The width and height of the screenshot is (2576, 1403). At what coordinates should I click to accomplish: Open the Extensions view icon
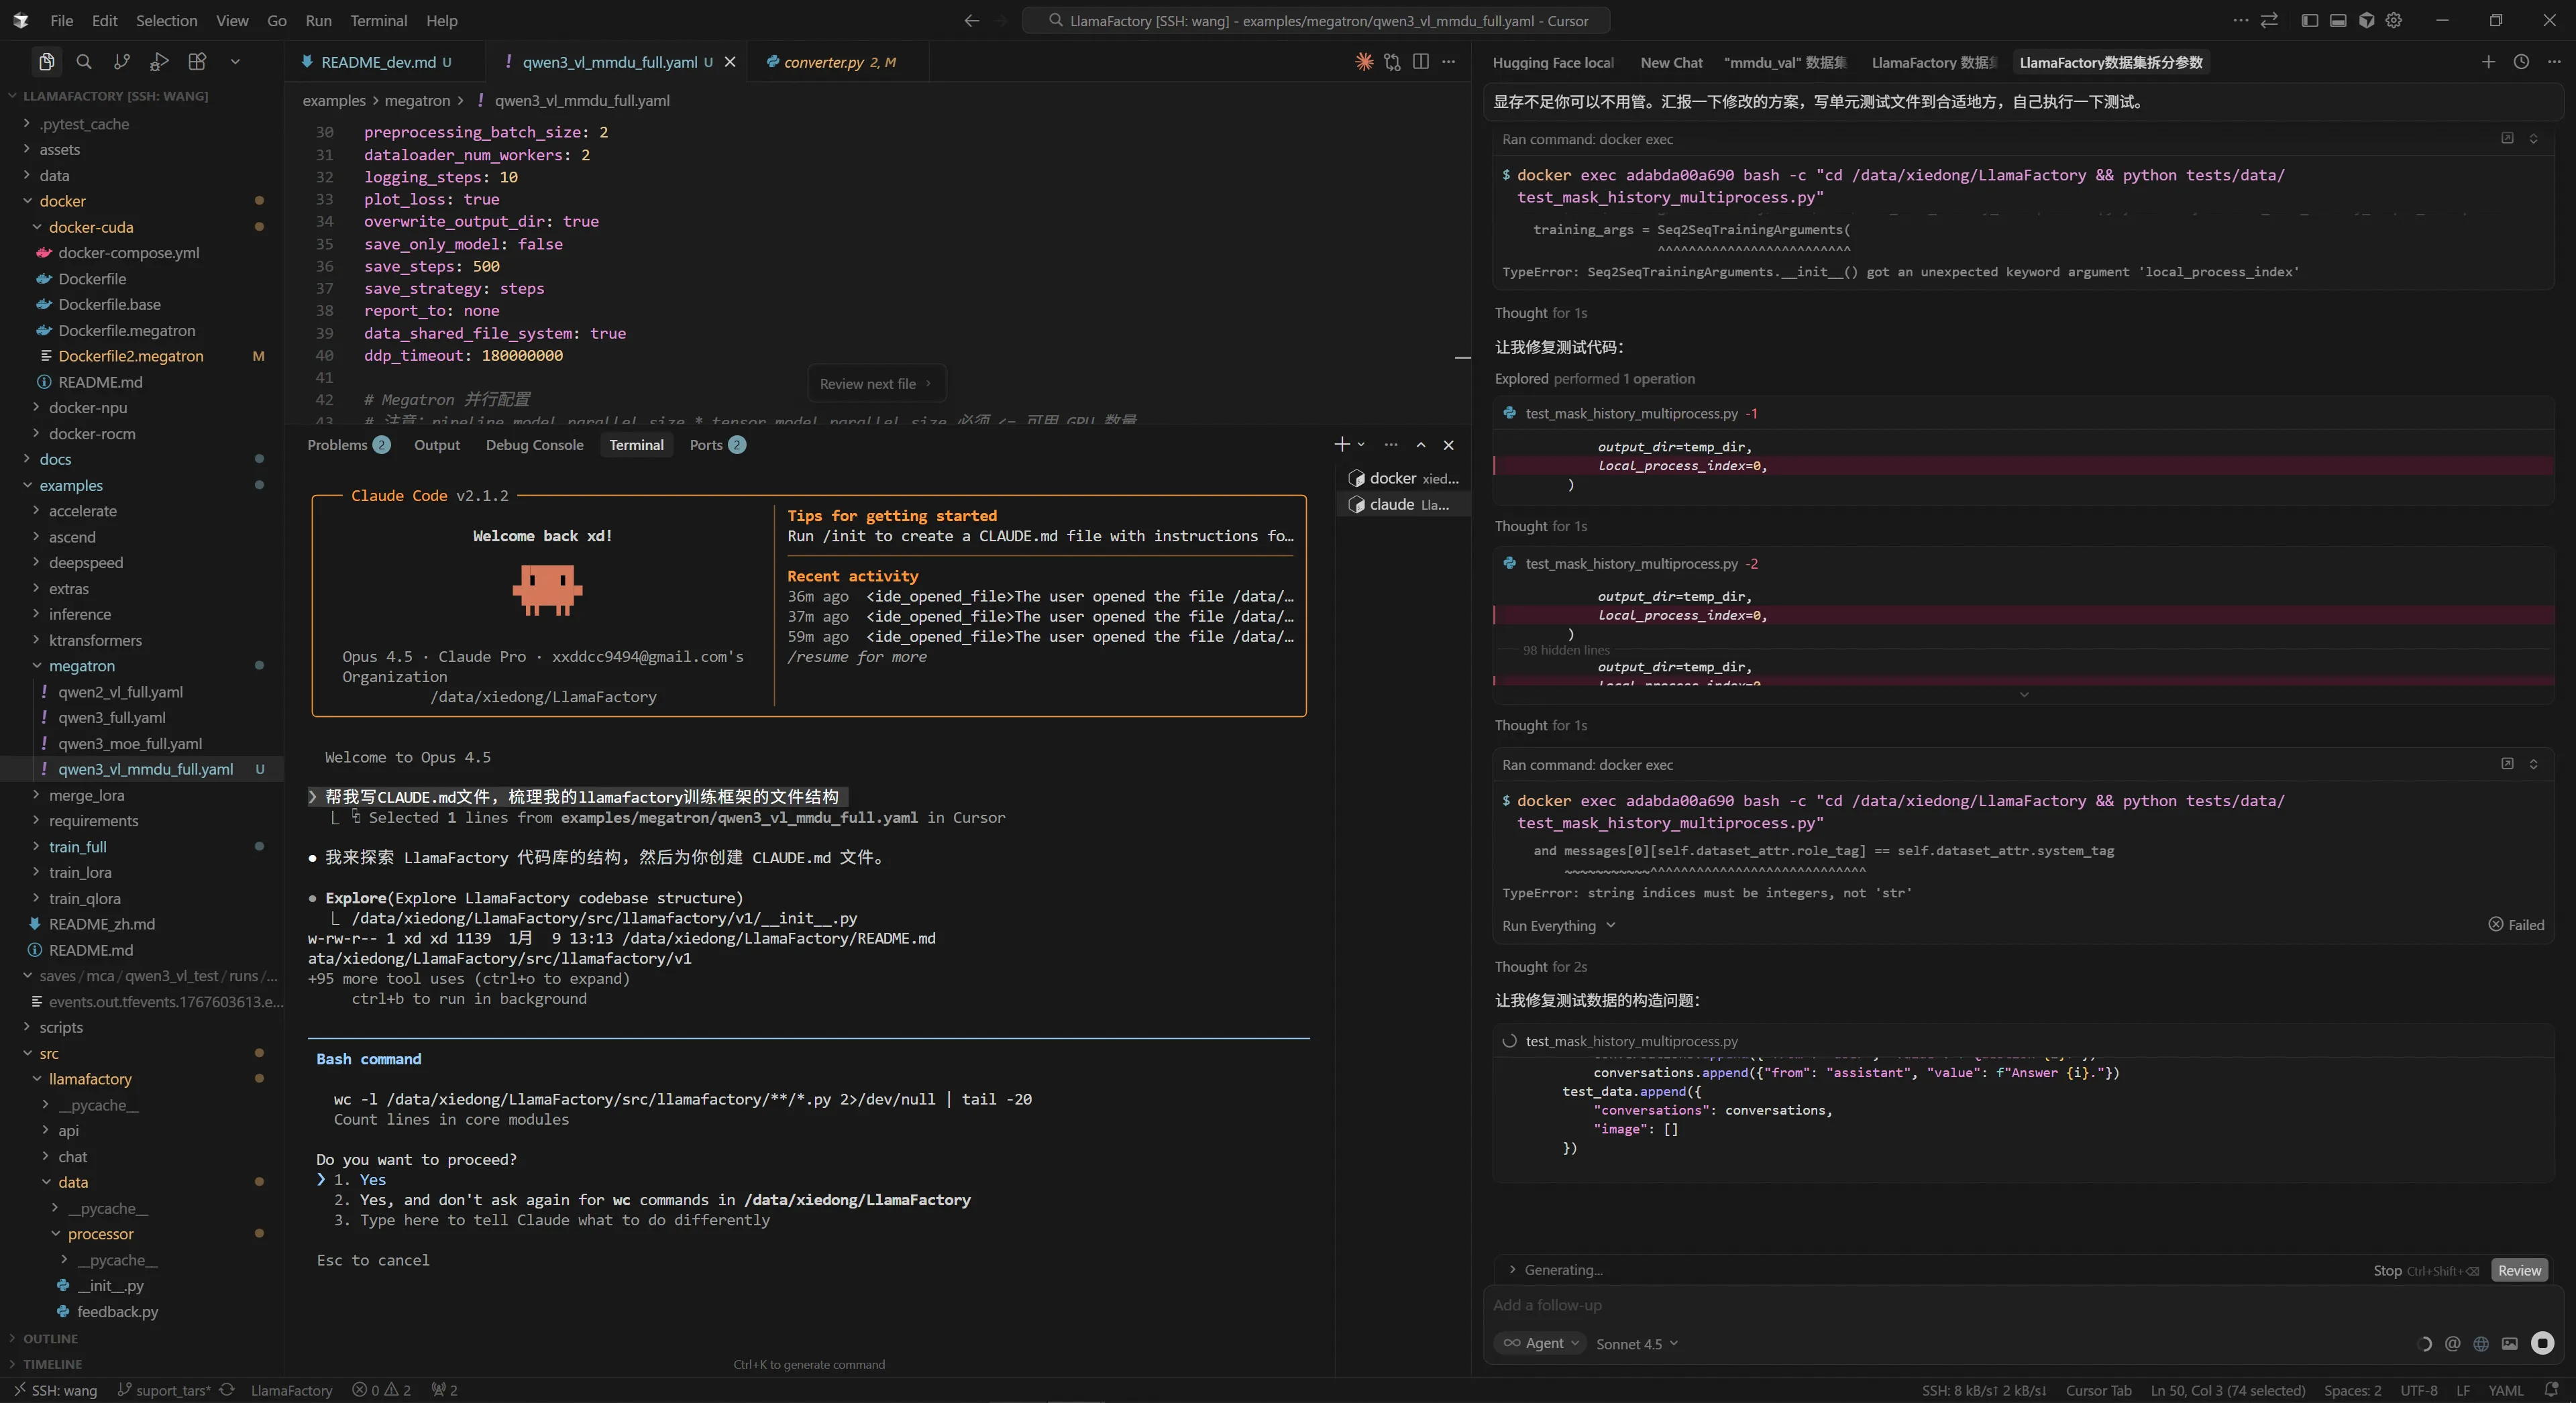(197, 62)
